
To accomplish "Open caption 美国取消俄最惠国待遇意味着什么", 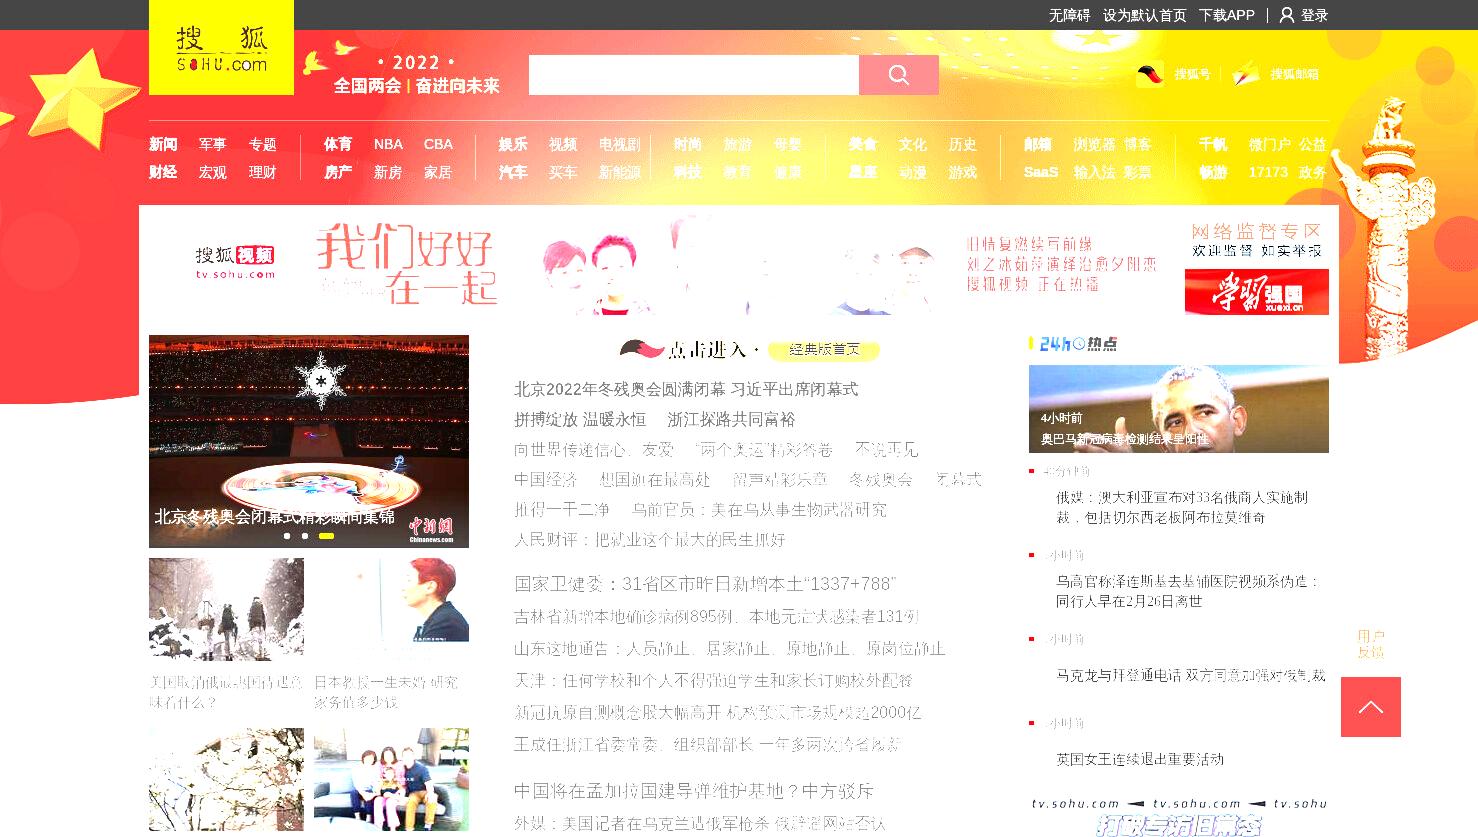I will click(226, 692).
